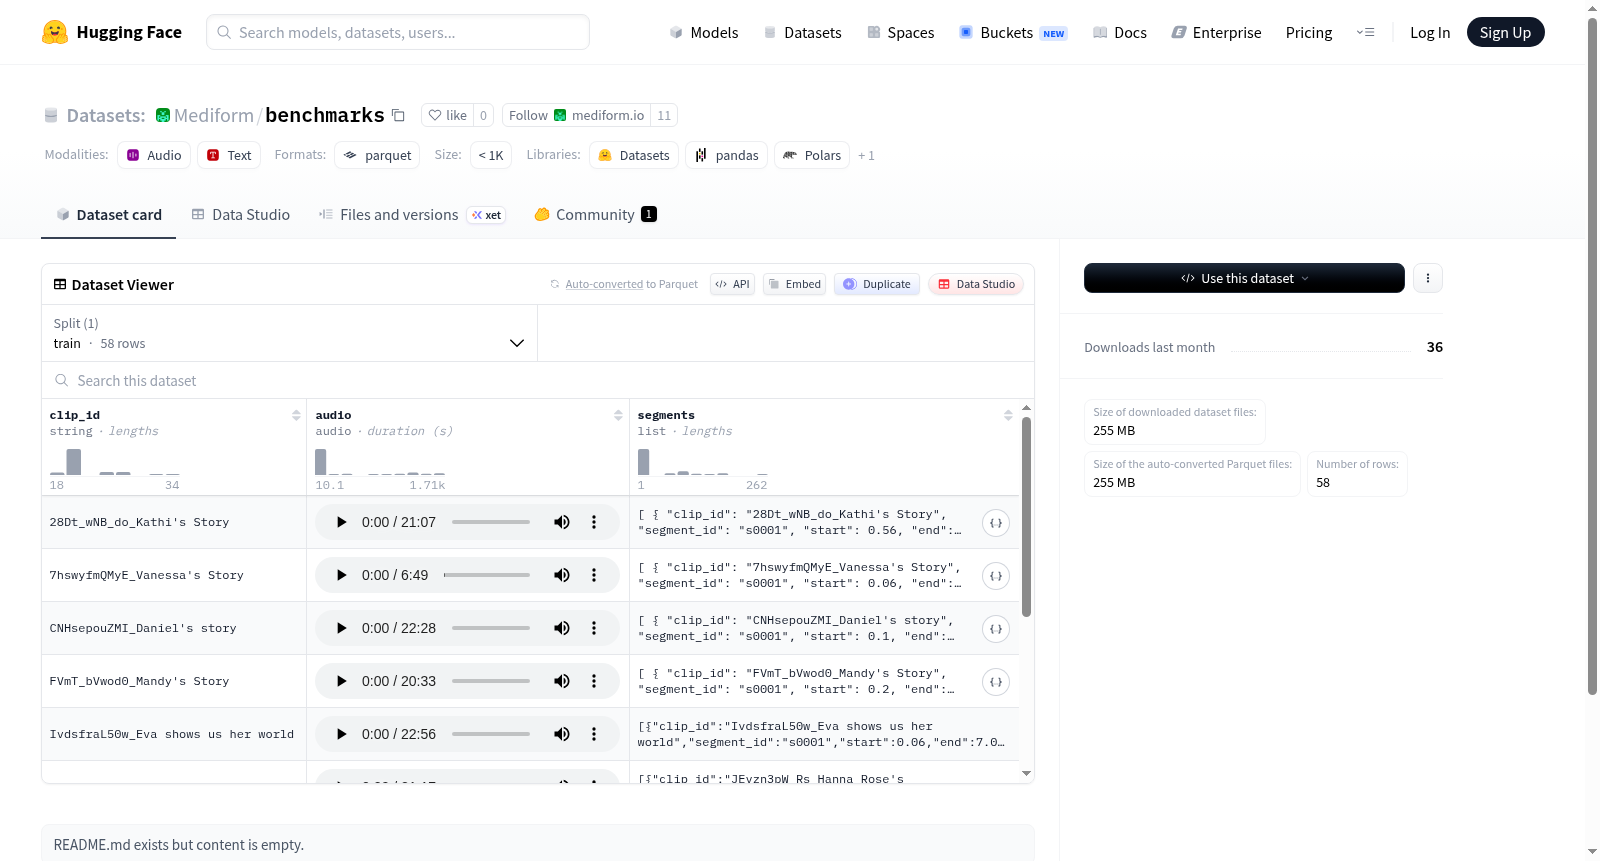This screenshot has width=1600, height=861.
Task: Go to Spaces
Action: click(901, 32)
